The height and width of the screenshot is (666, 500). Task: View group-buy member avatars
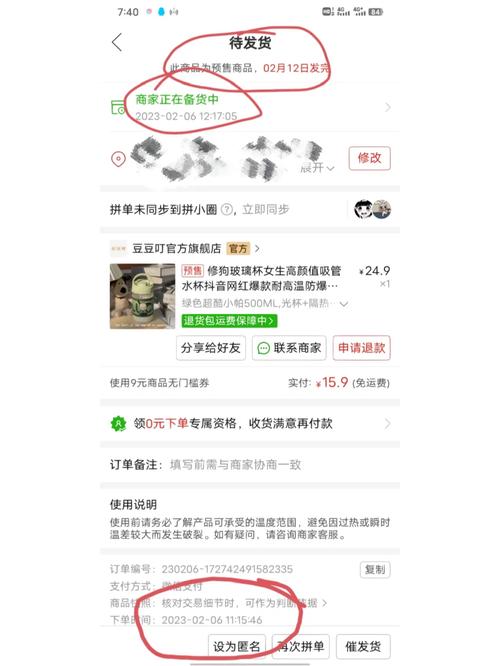pos(372,209)
